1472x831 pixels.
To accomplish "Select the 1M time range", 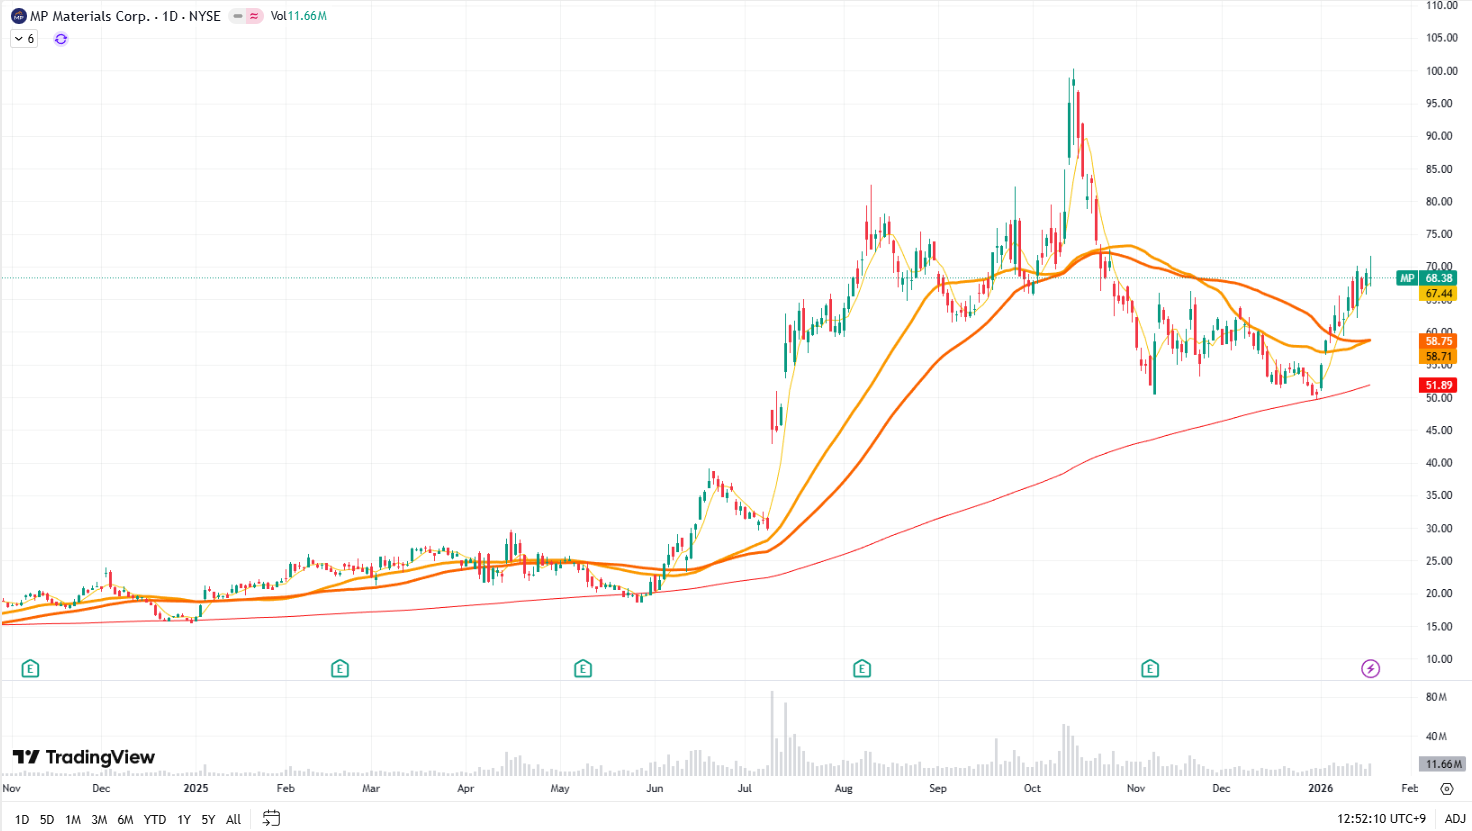I will point(73,819).
